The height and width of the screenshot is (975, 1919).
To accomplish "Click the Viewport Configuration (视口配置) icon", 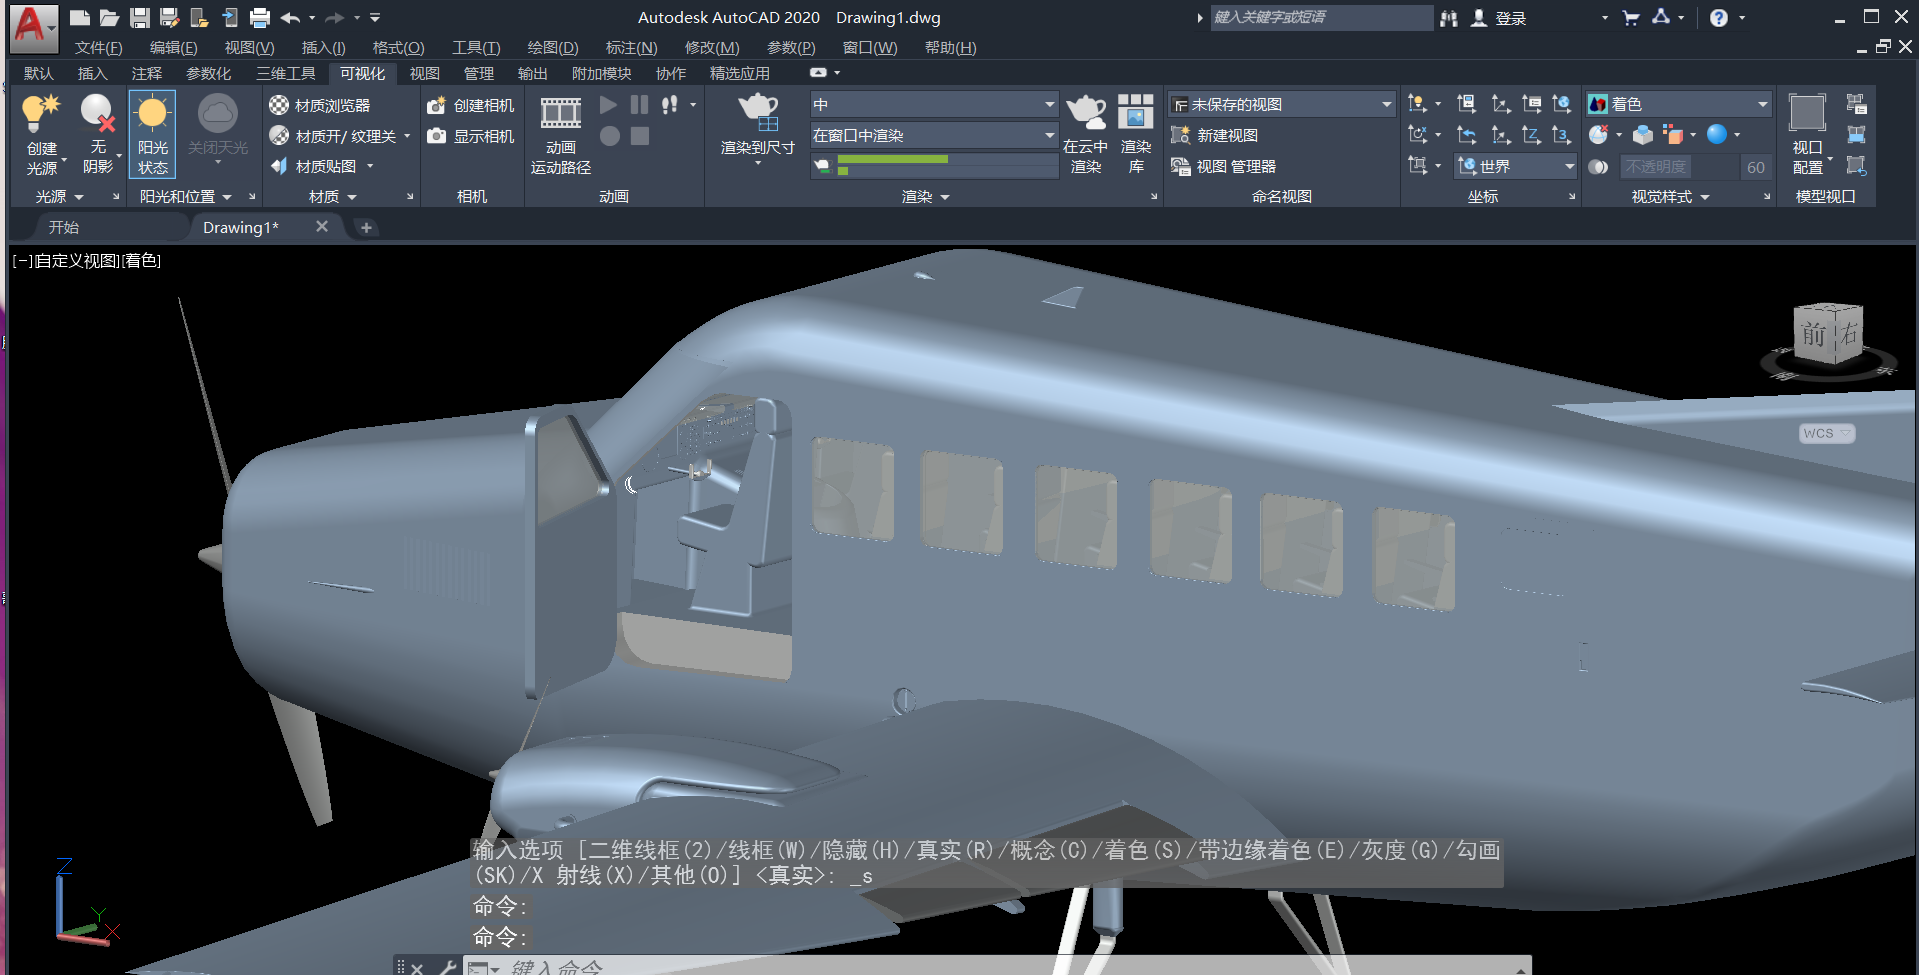I will click(x=1807, y=112).
